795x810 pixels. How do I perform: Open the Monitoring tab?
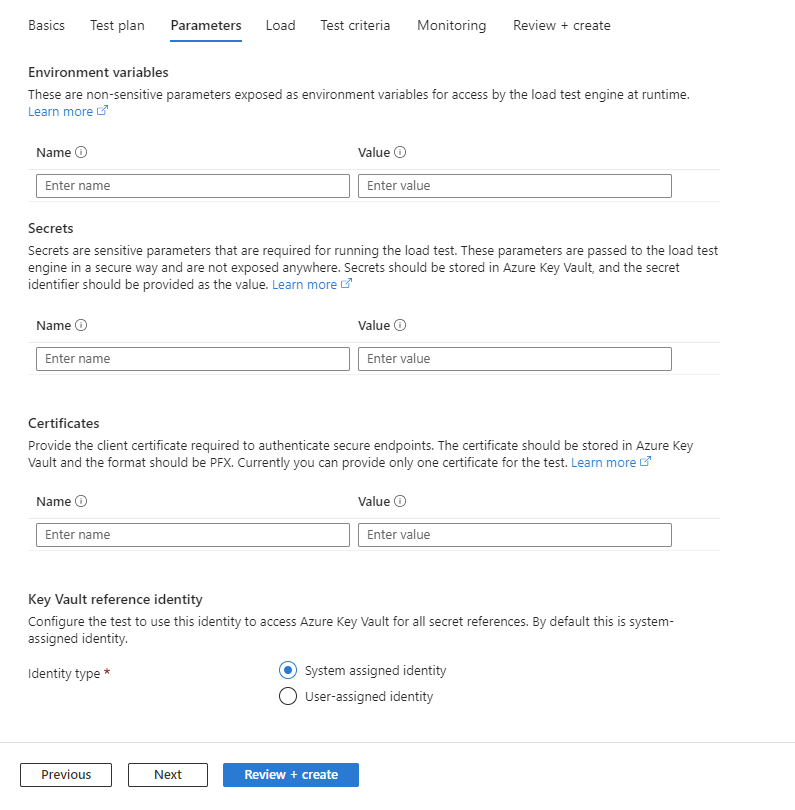click(x=451, y=25)
